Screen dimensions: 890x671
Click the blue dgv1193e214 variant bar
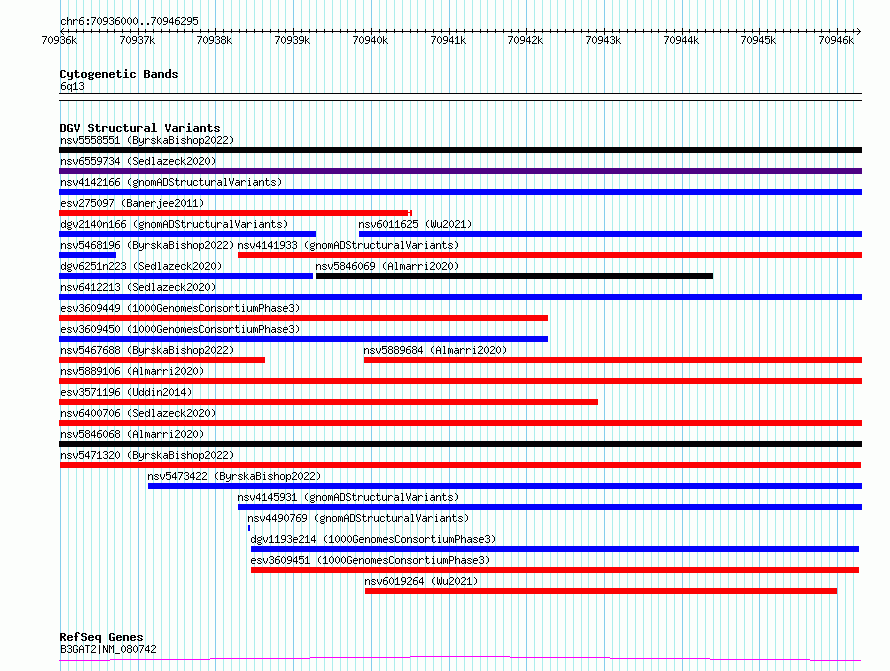pyautogui.click(x=555, y=549)
